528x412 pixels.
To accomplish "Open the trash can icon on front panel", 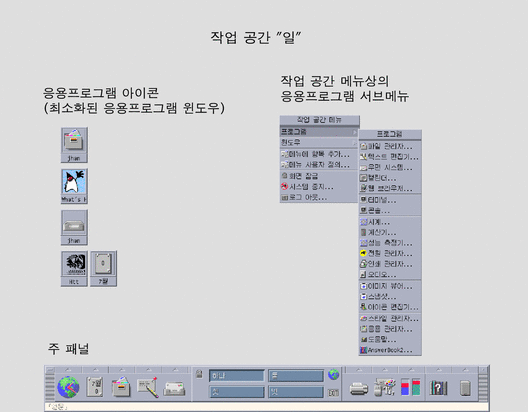I will [x=465, y=388].
